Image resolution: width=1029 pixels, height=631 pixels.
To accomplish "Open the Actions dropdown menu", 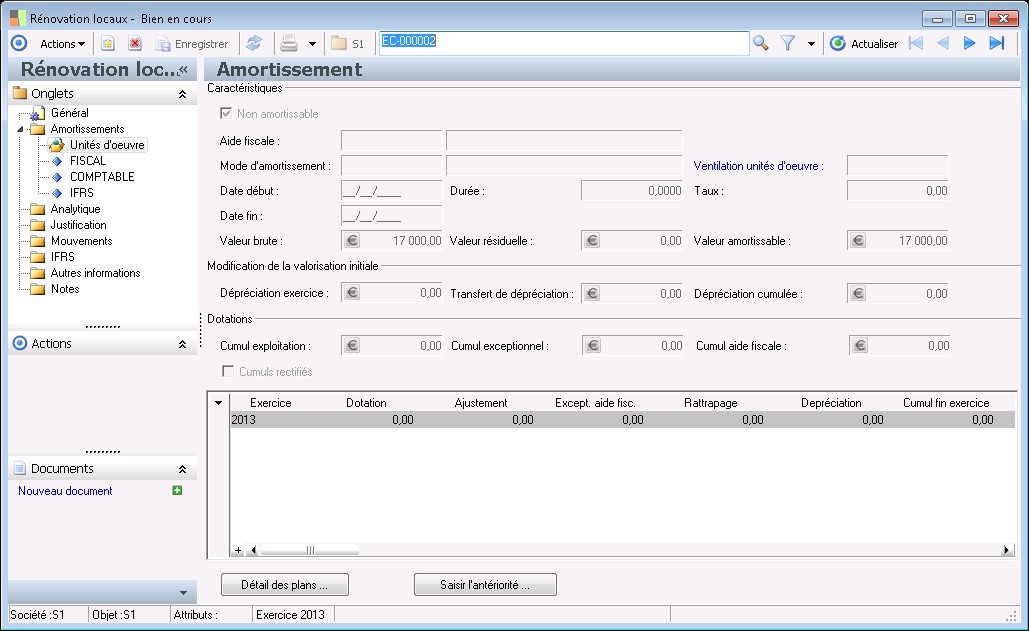I will pos(62,43).
